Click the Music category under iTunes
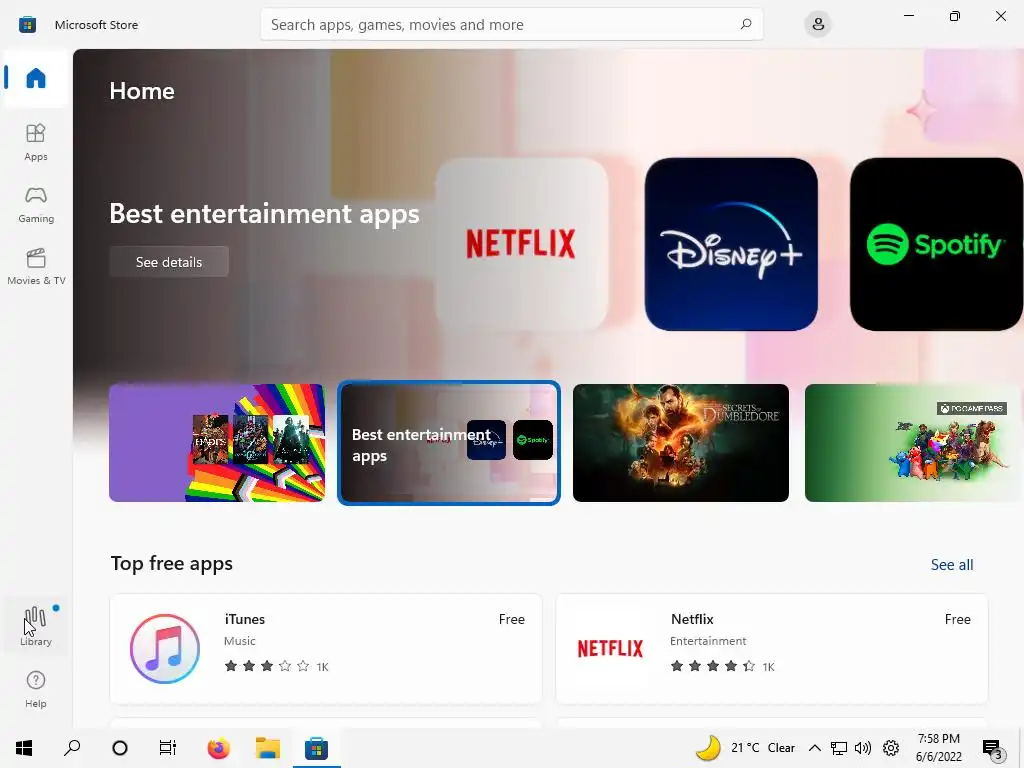 [x=240, y=641]
